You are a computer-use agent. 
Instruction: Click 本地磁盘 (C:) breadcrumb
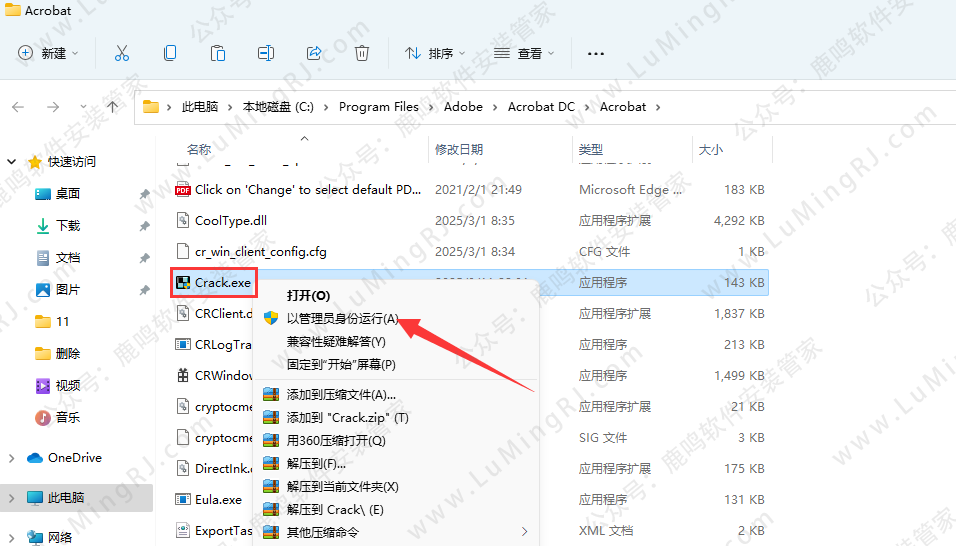point(278,107)
